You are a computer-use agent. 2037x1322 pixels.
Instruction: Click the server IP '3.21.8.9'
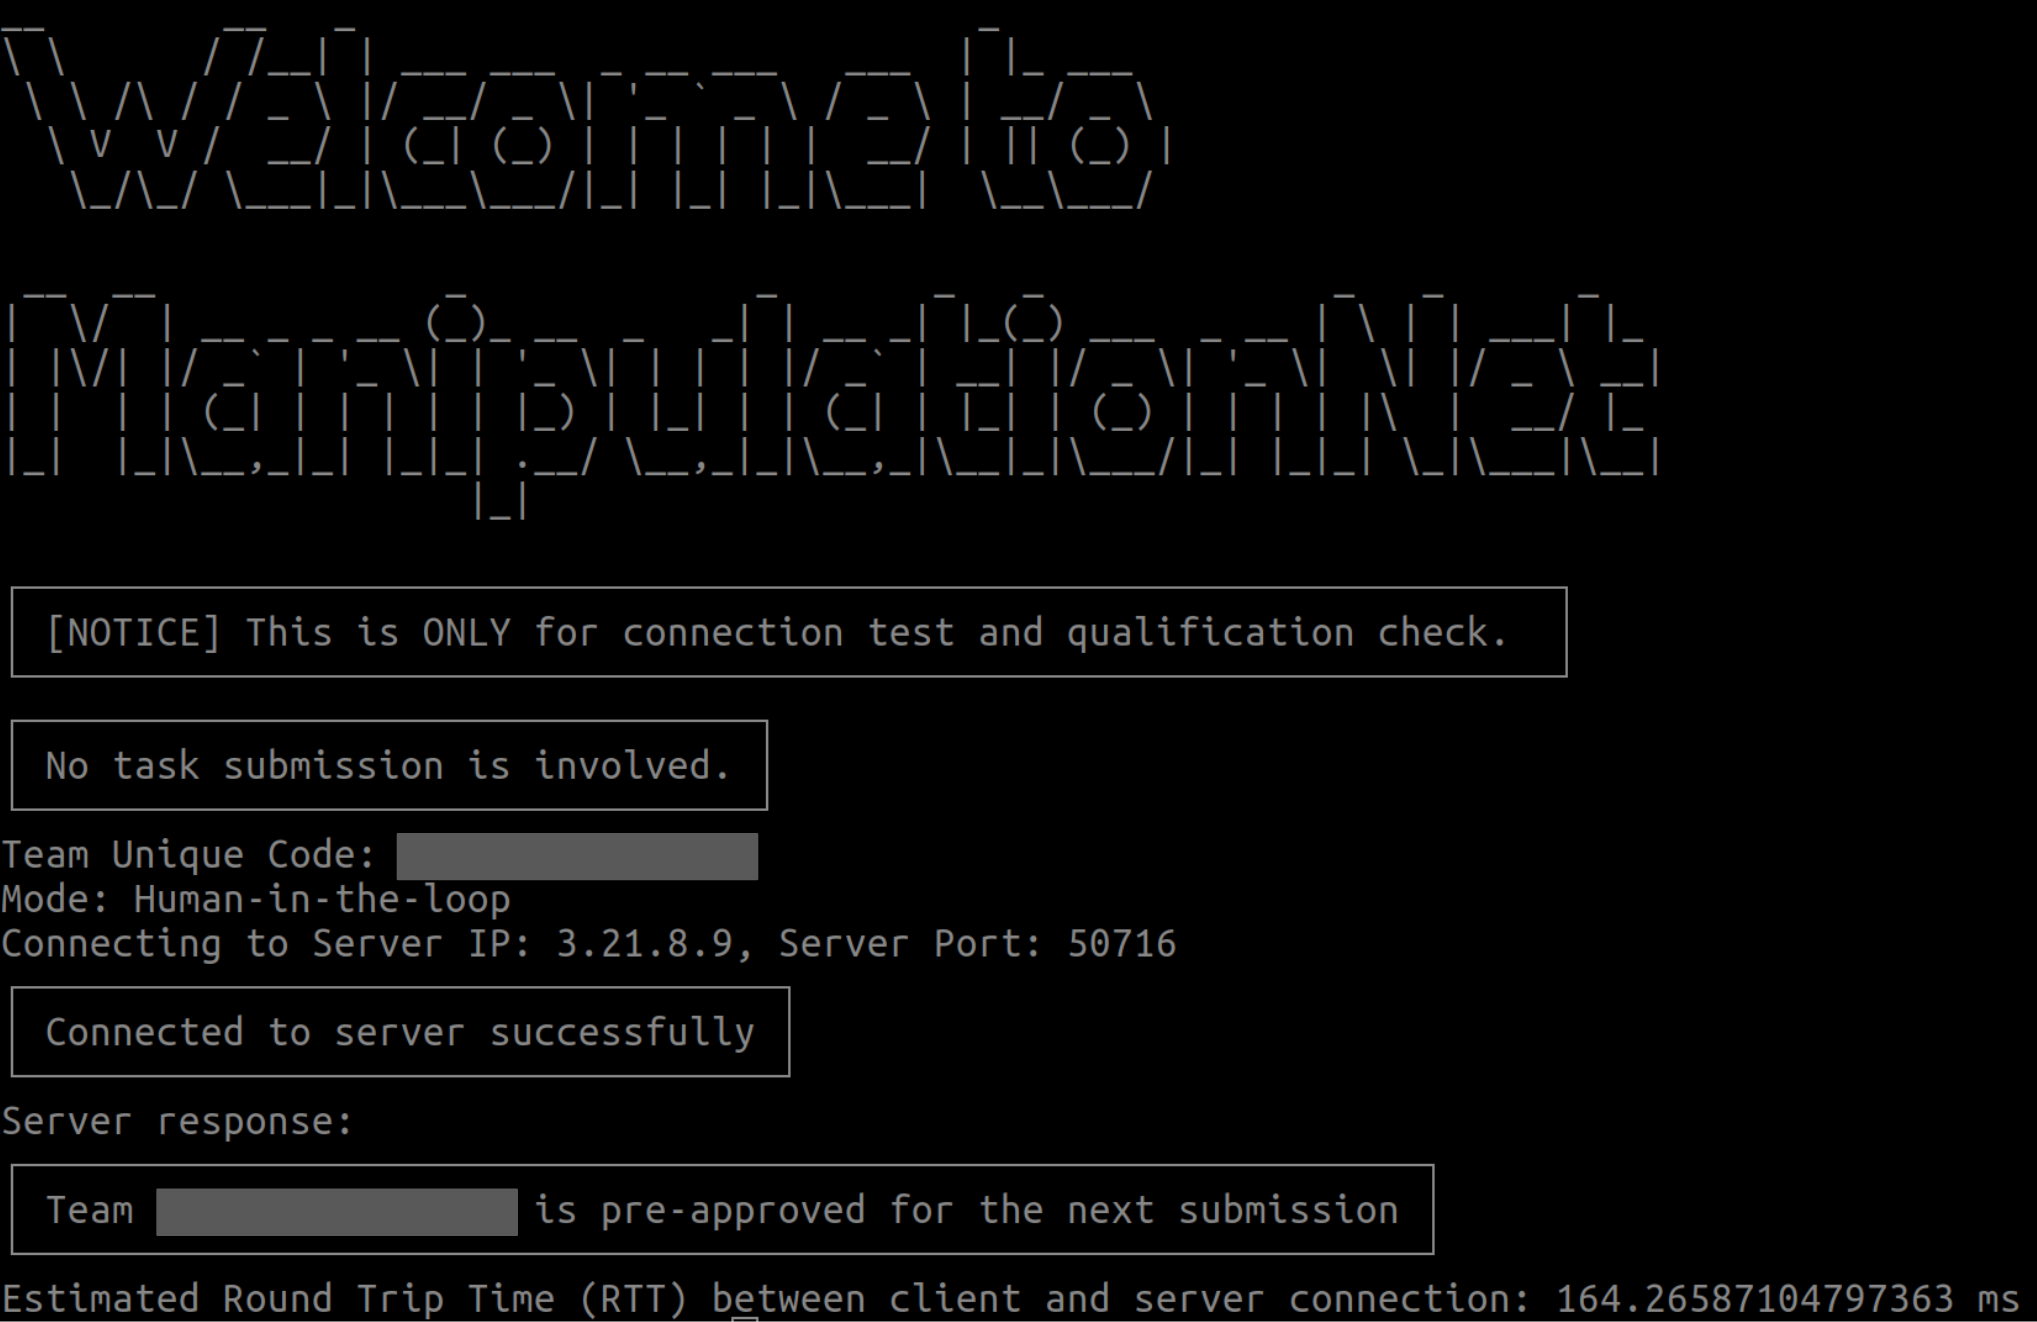click(x=644, y=944)
